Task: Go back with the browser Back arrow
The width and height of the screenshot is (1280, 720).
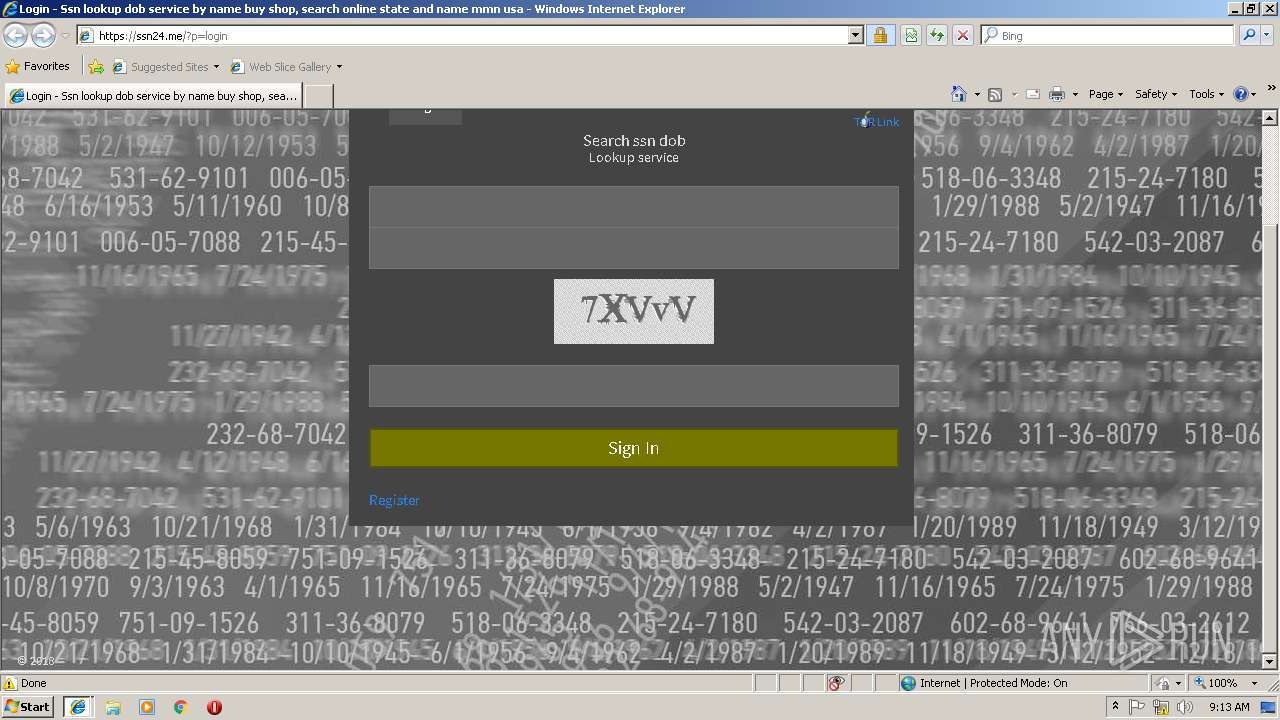Action: click(15, 36)
